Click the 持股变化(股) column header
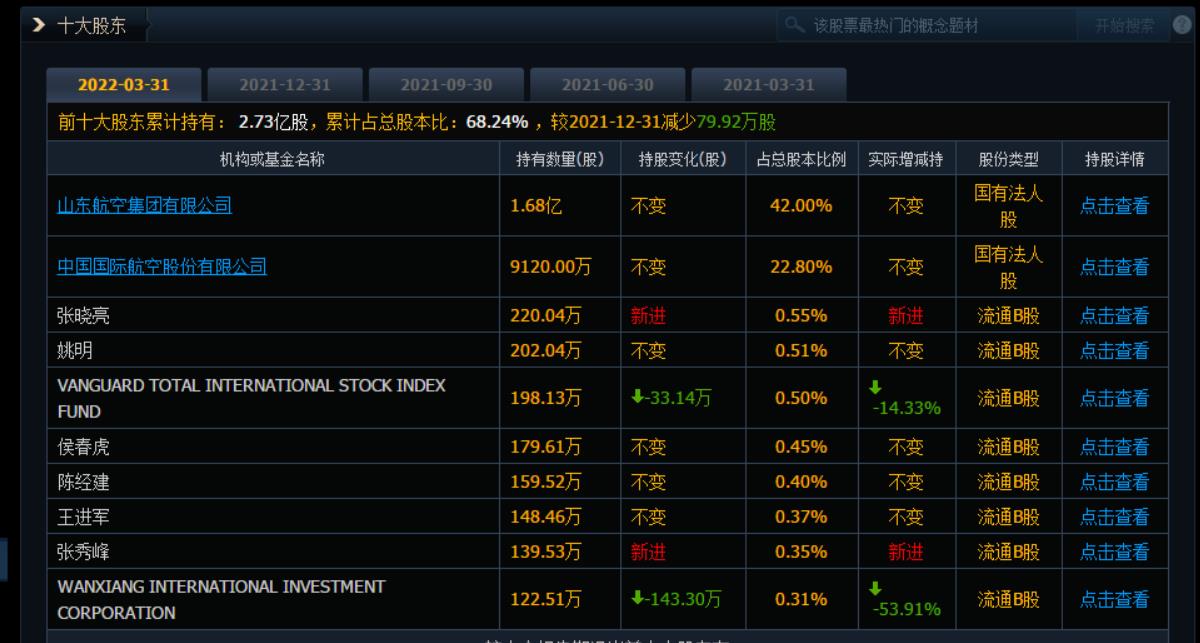The image size is (1200, 643). pos(682,159)
